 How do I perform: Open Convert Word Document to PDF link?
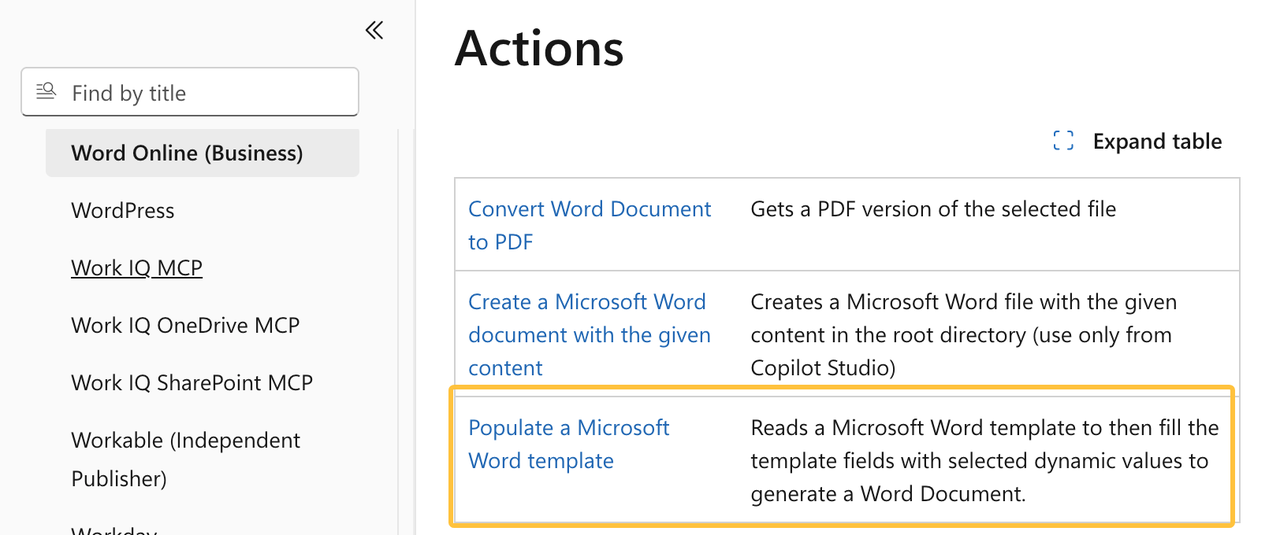click(590, 225)
